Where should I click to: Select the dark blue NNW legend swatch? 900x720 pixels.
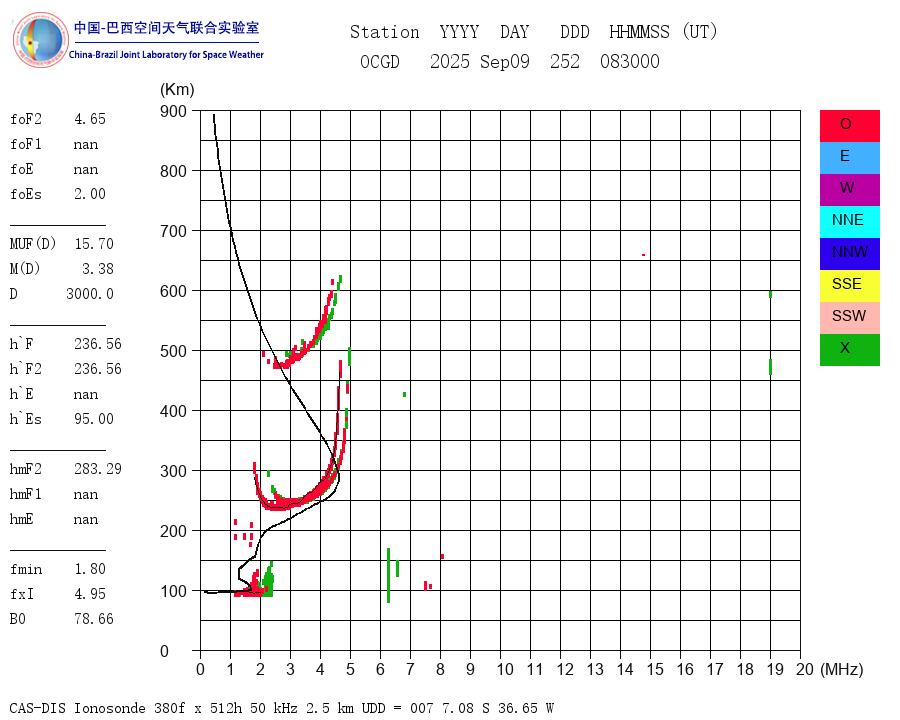pyautogui.click(x=849, y=254)
